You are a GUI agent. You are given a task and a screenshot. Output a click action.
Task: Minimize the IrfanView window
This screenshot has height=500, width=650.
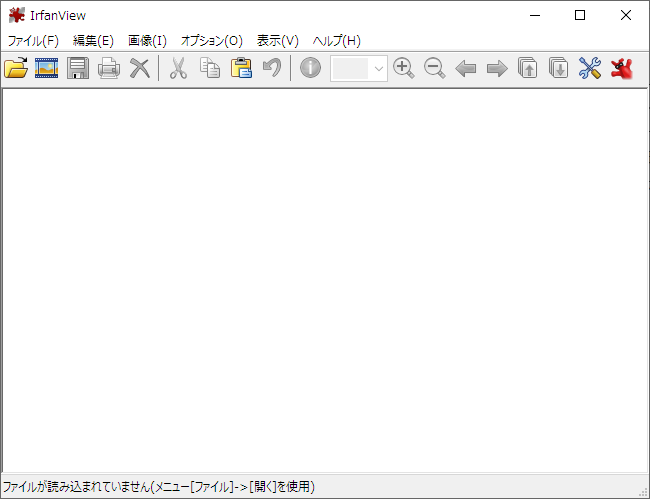(x=535, y=15)
